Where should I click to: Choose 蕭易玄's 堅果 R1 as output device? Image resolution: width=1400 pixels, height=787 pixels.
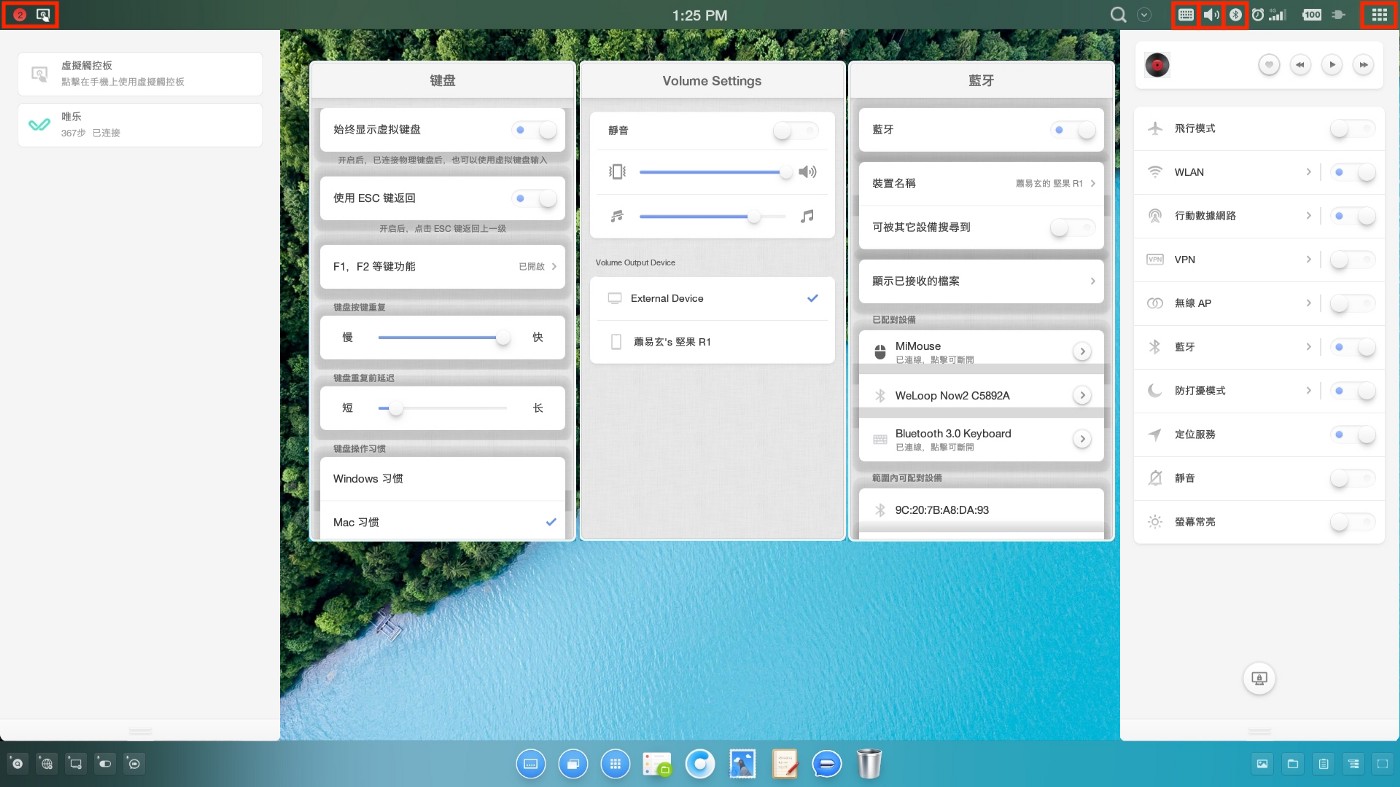712,342
